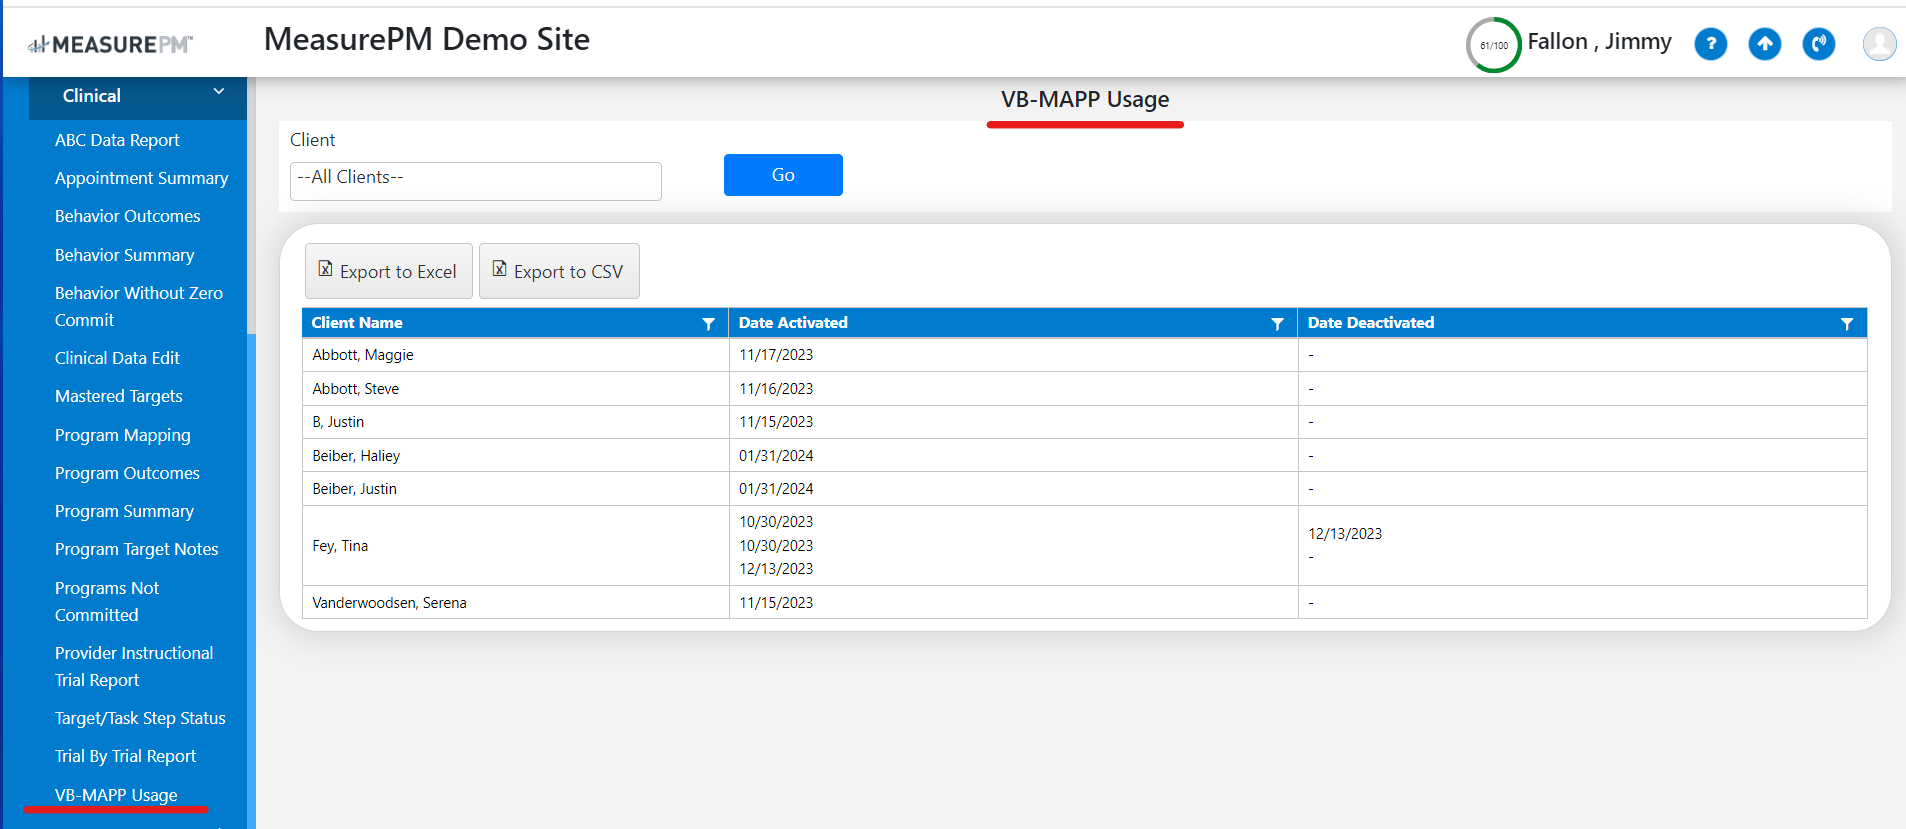Click date 11/17/2023 for Abbott, Maggie
This screenshot has width=1906, height=829.
pyautogui.click(x=776, y=355)
